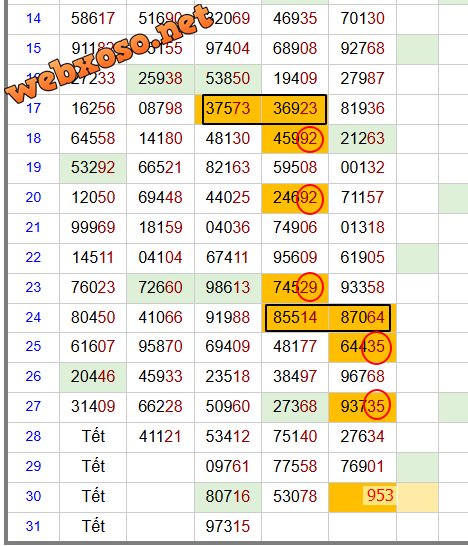Click green cell 98613
The height and width of the screenshot is (546, 468).
228,287
